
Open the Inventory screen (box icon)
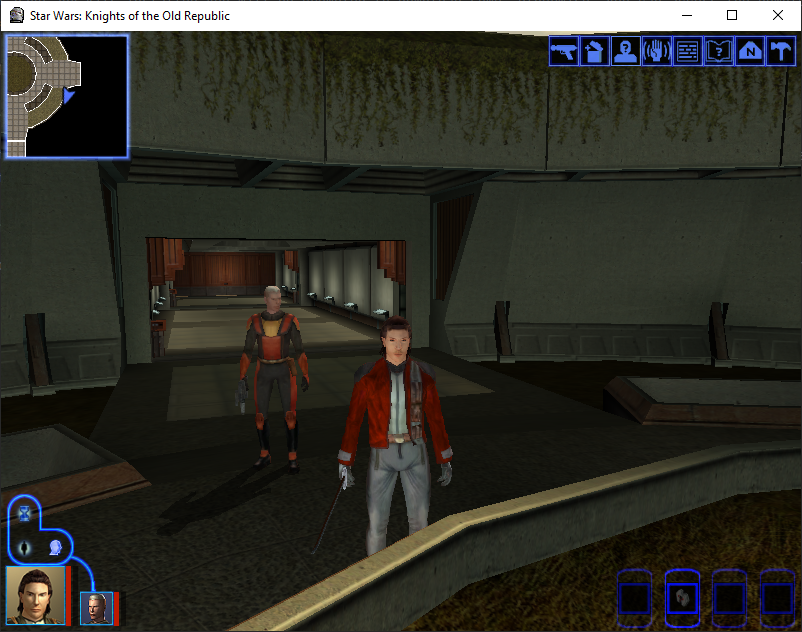595,51
